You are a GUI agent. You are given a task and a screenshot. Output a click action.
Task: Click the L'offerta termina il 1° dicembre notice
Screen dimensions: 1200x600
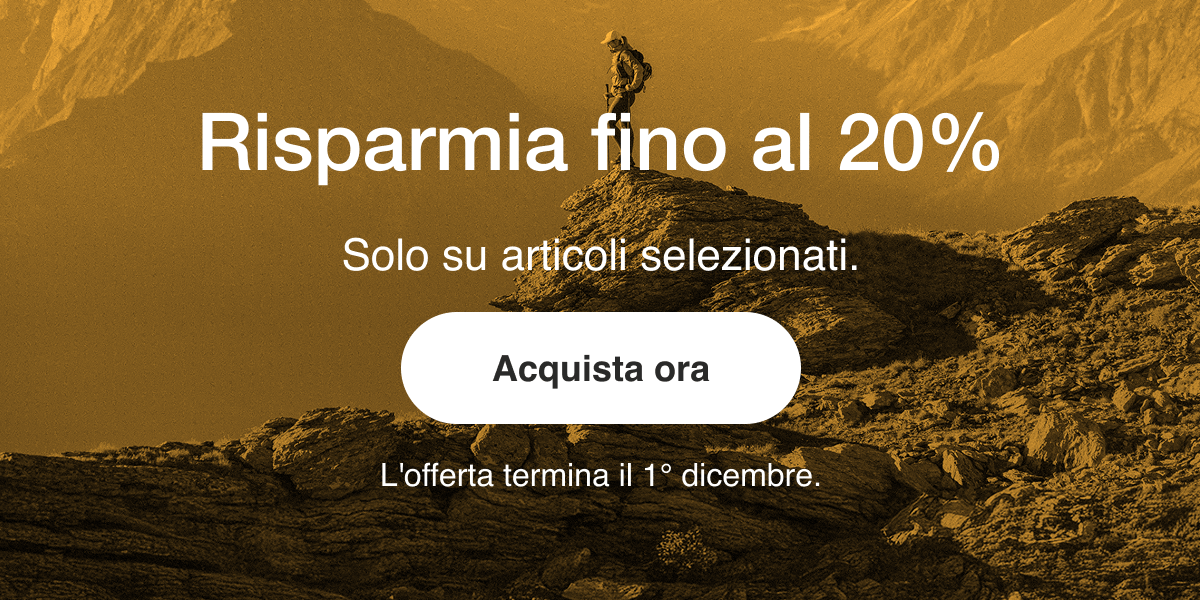600,475
